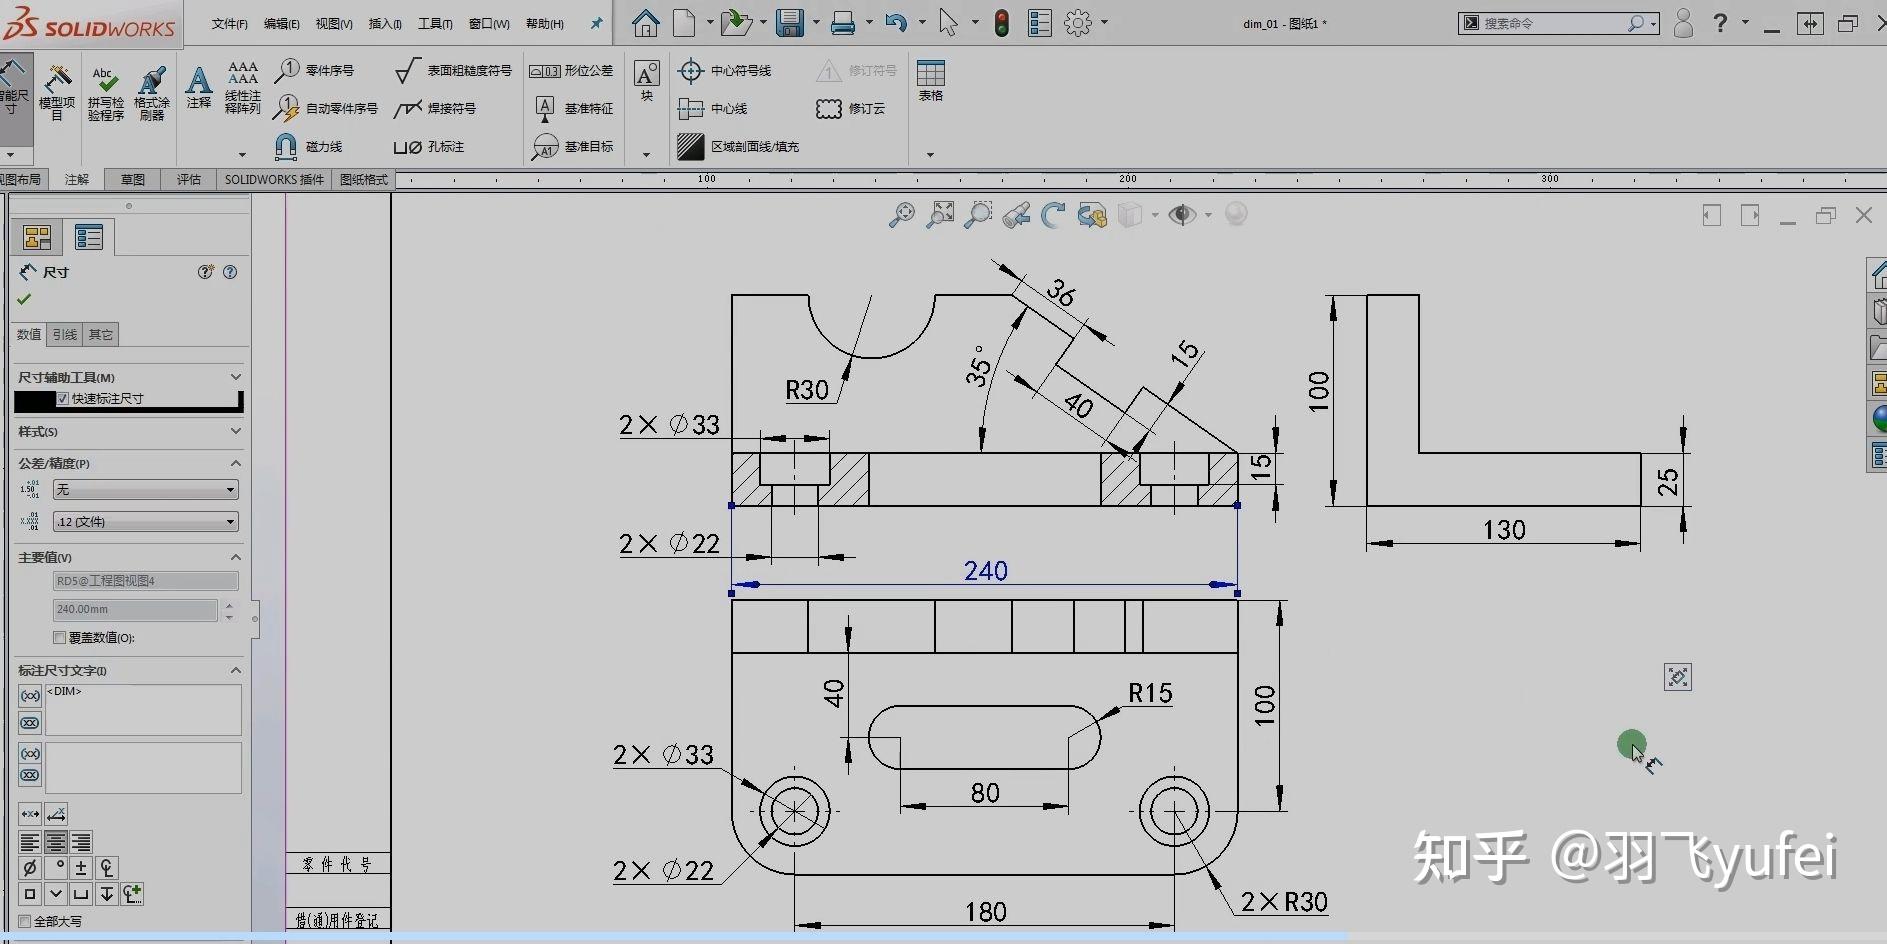The width and height of the screenshot is (1887, 944).
Task: Insert the degree symbol button
Action: (56, 867)
